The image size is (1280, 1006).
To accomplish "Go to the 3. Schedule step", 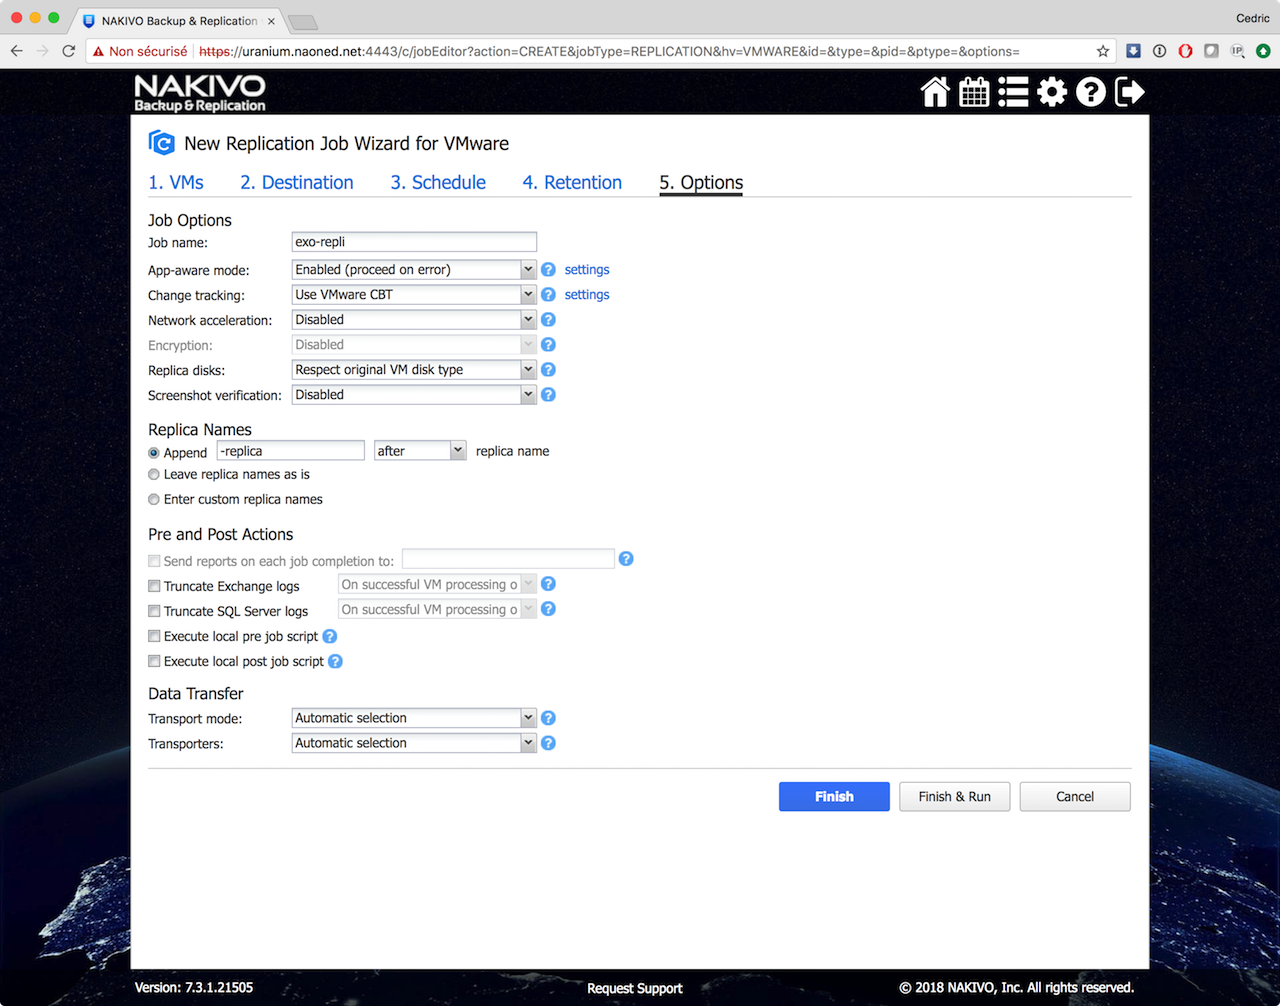I will [x=438, y=183].
